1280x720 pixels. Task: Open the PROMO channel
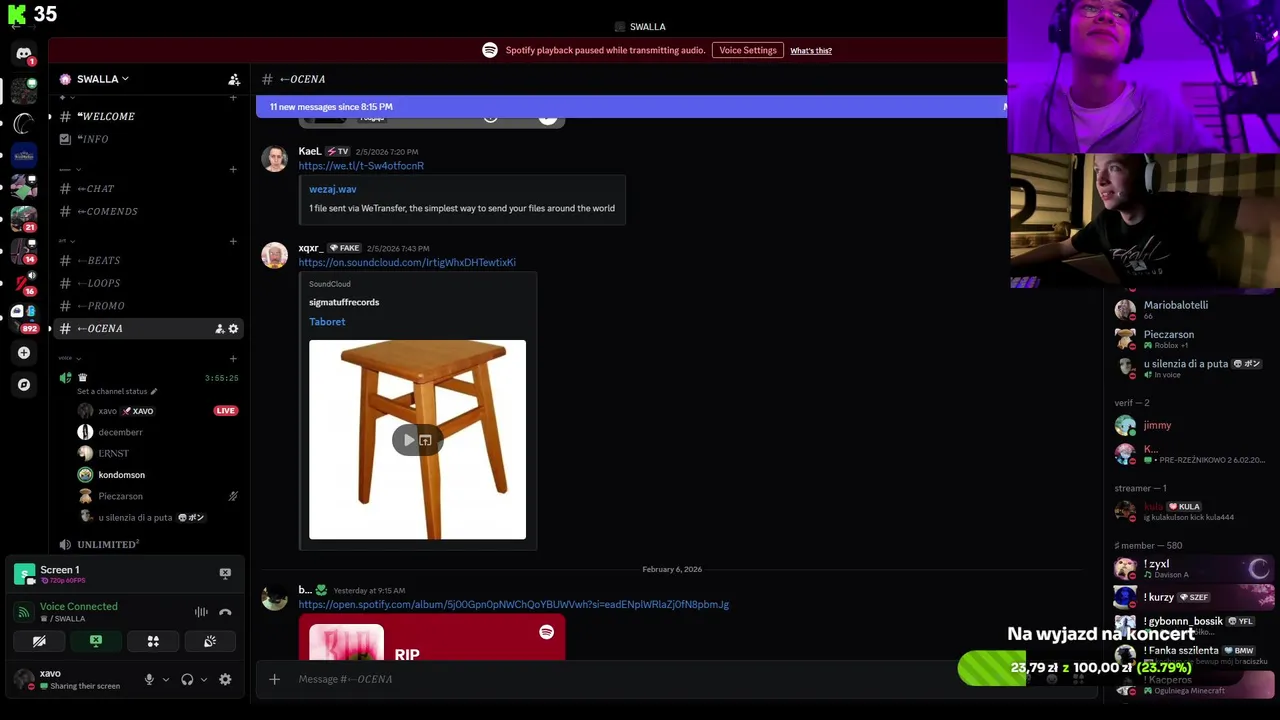point(148,306)
